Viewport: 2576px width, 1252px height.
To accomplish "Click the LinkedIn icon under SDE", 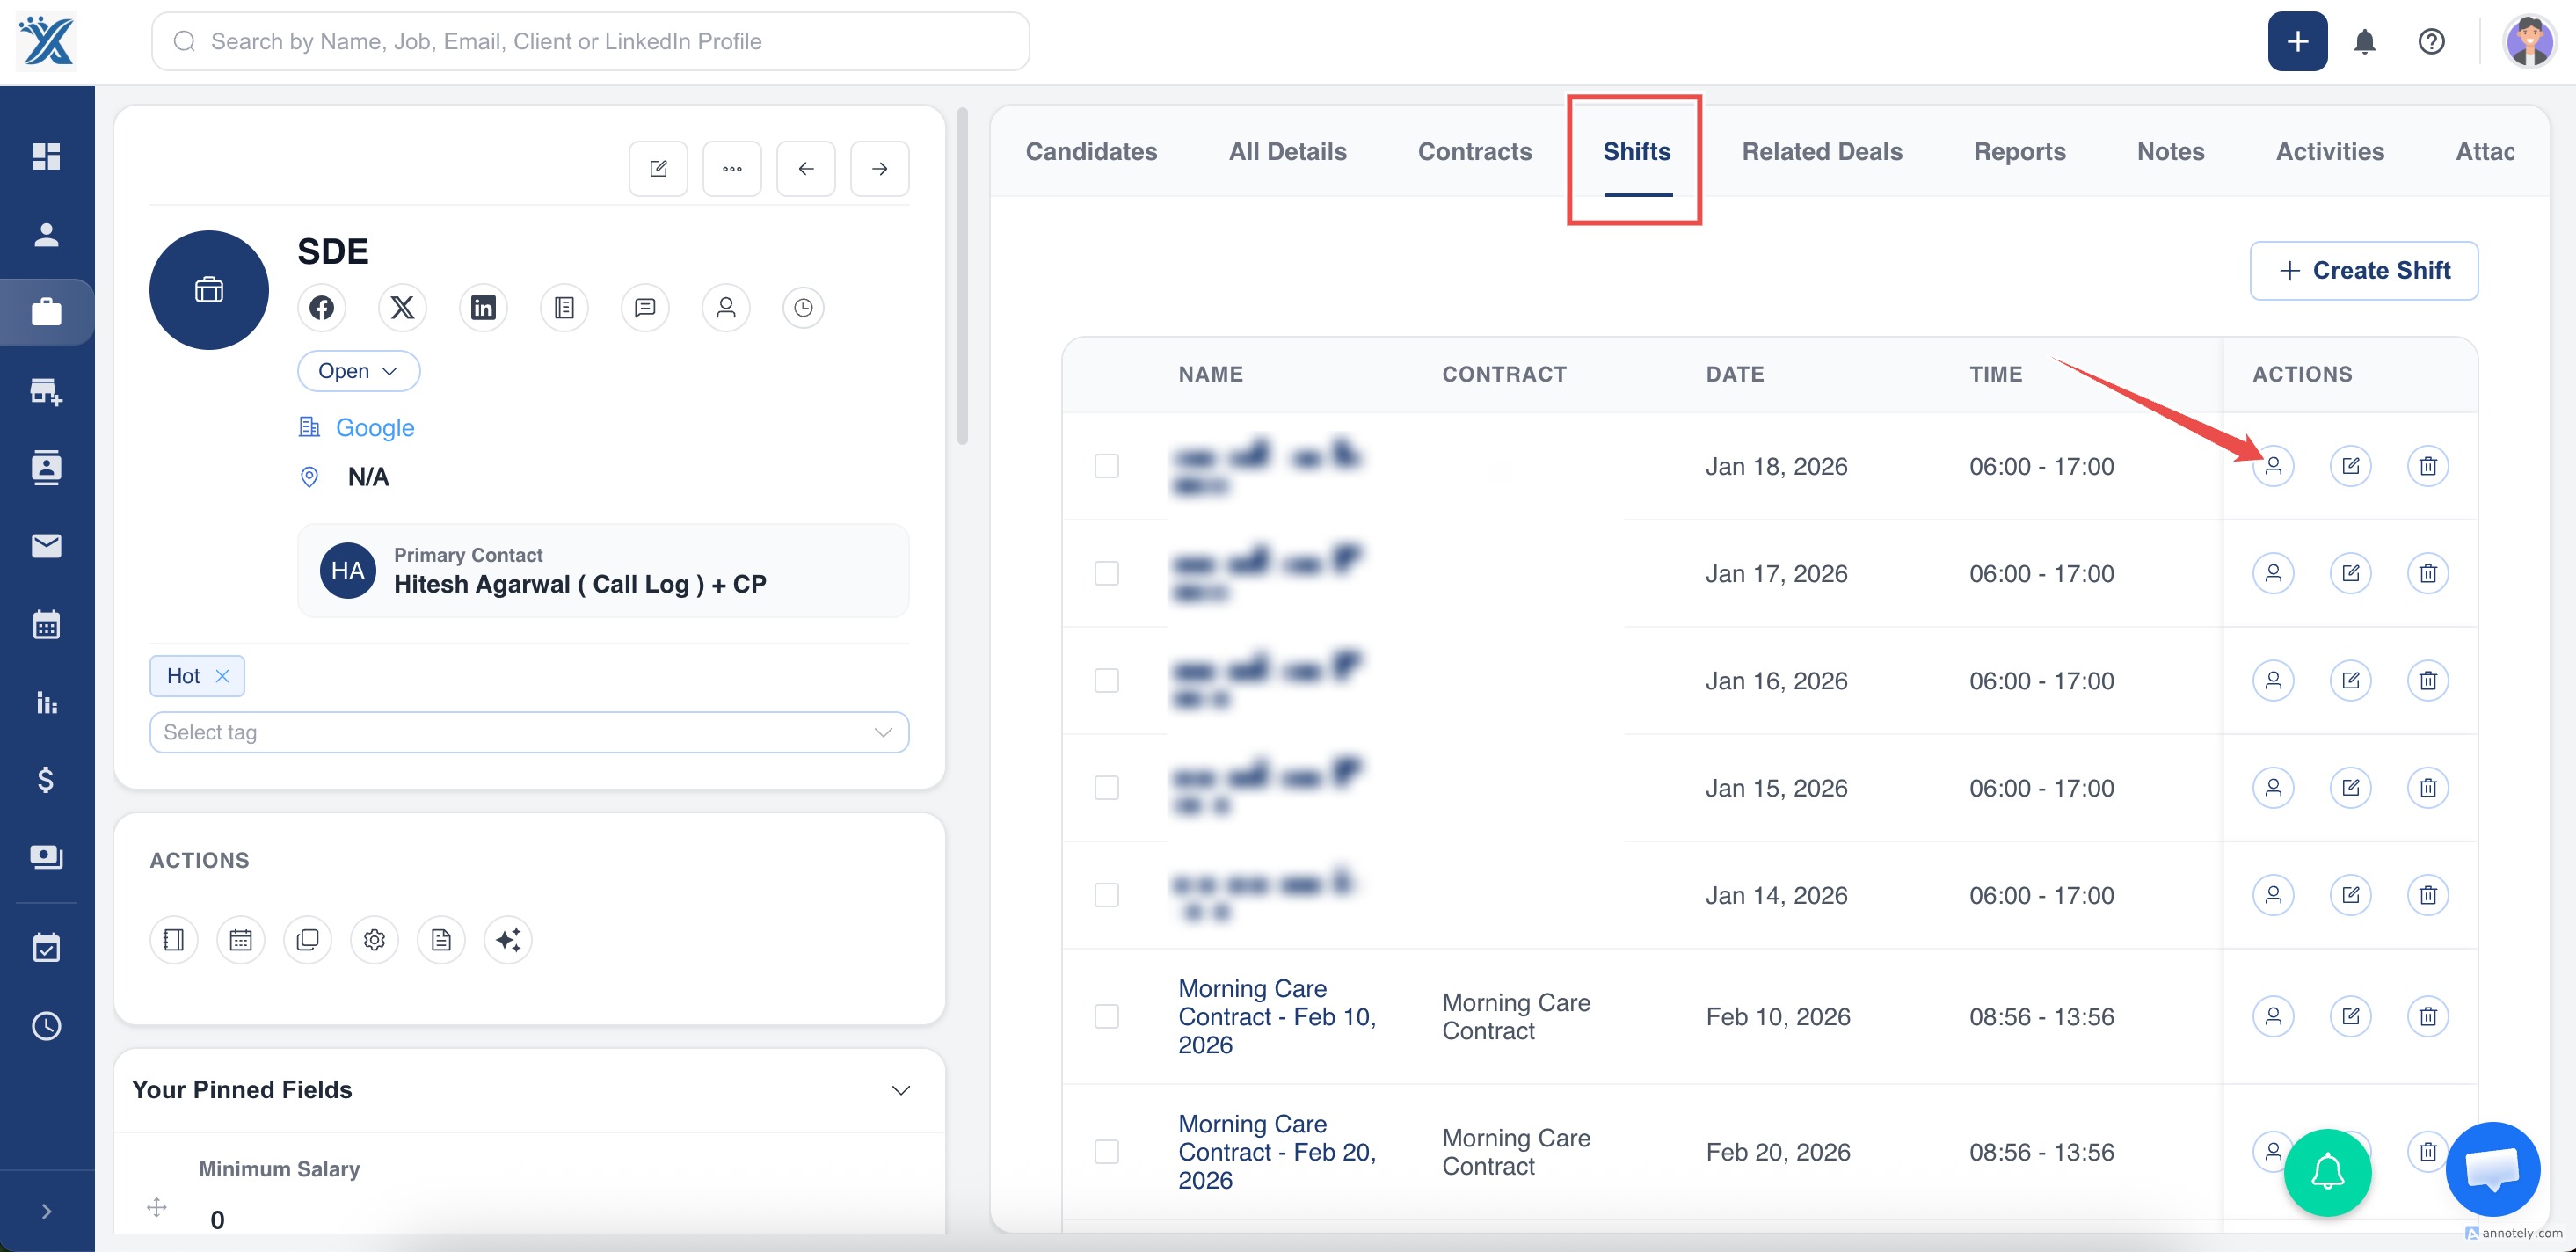I will point(483,308).
